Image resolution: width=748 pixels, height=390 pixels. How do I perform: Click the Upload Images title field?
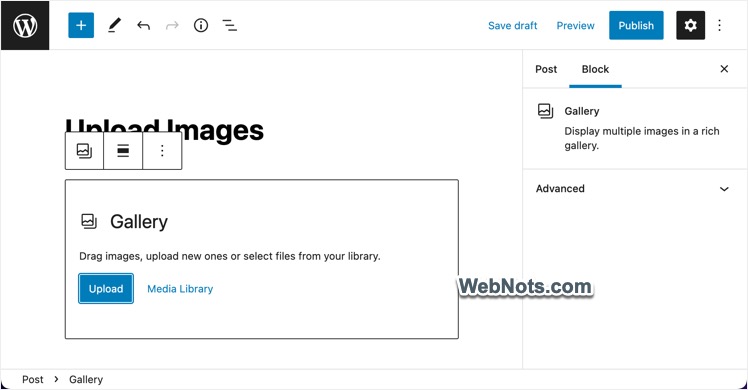click(x=165, y=130)
